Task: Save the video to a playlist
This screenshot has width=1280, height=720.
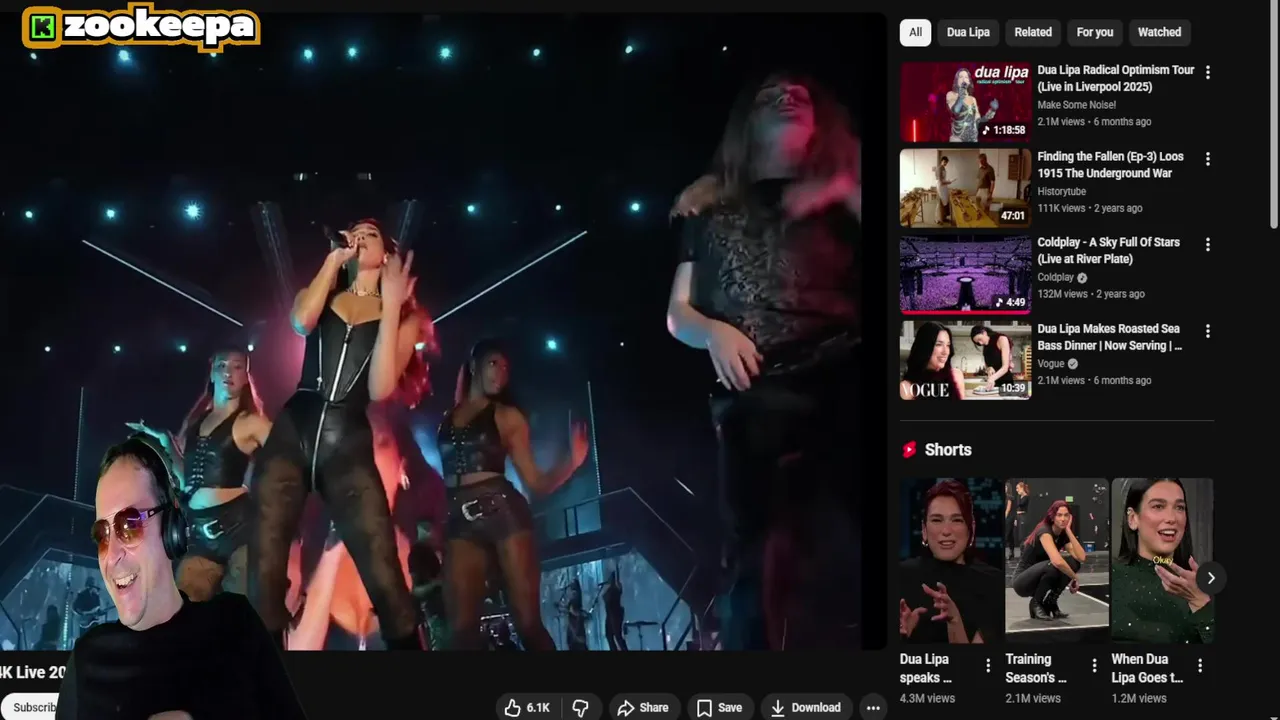Action: 720,707
